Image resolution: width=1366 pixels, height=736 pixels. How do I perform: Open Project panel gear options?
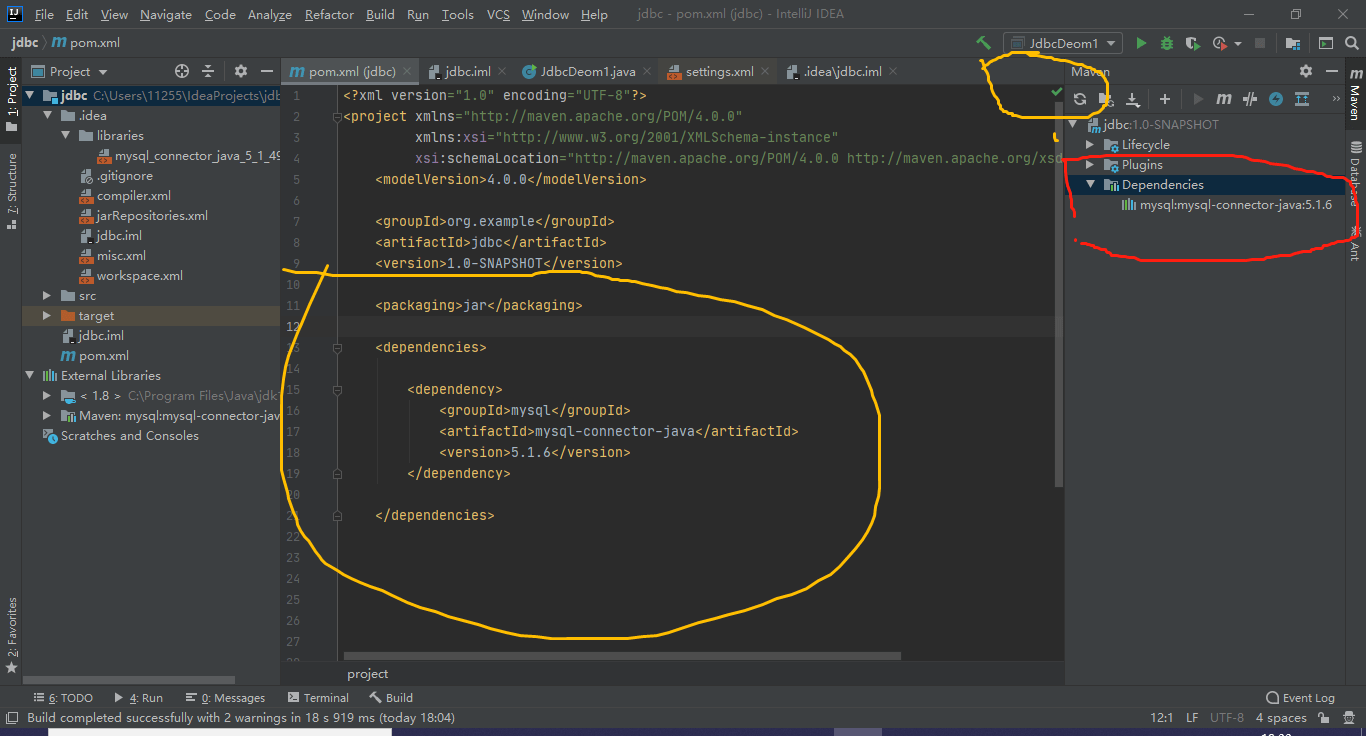pyautogui.click(x=240, y=71)
